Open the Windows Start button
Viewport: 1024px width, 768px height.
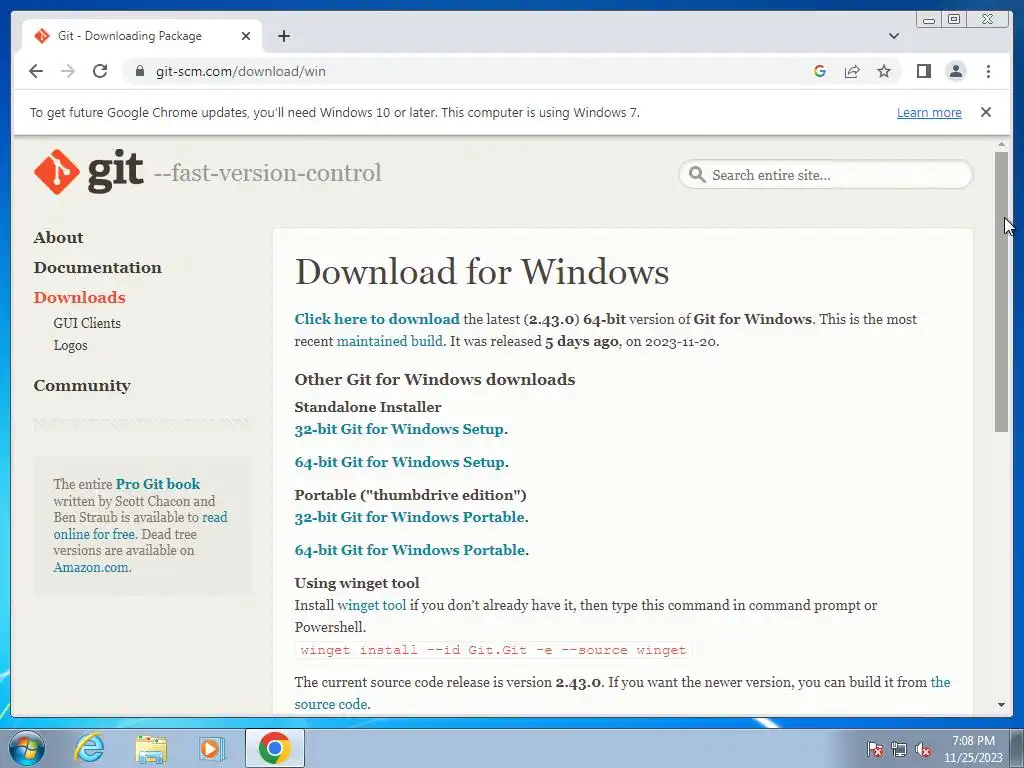(26, 748)
